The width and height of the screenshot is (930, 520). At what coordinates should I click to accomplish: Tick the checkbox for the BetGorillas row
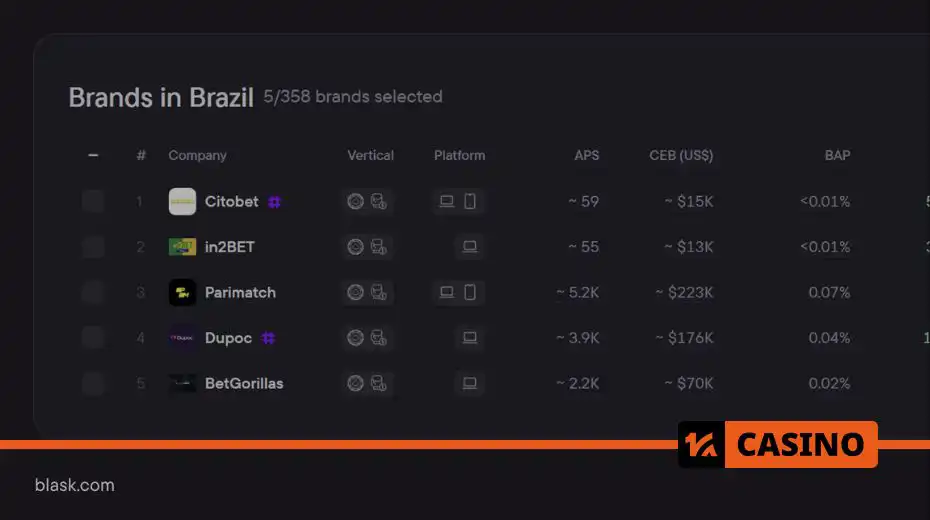coord(93,384)
